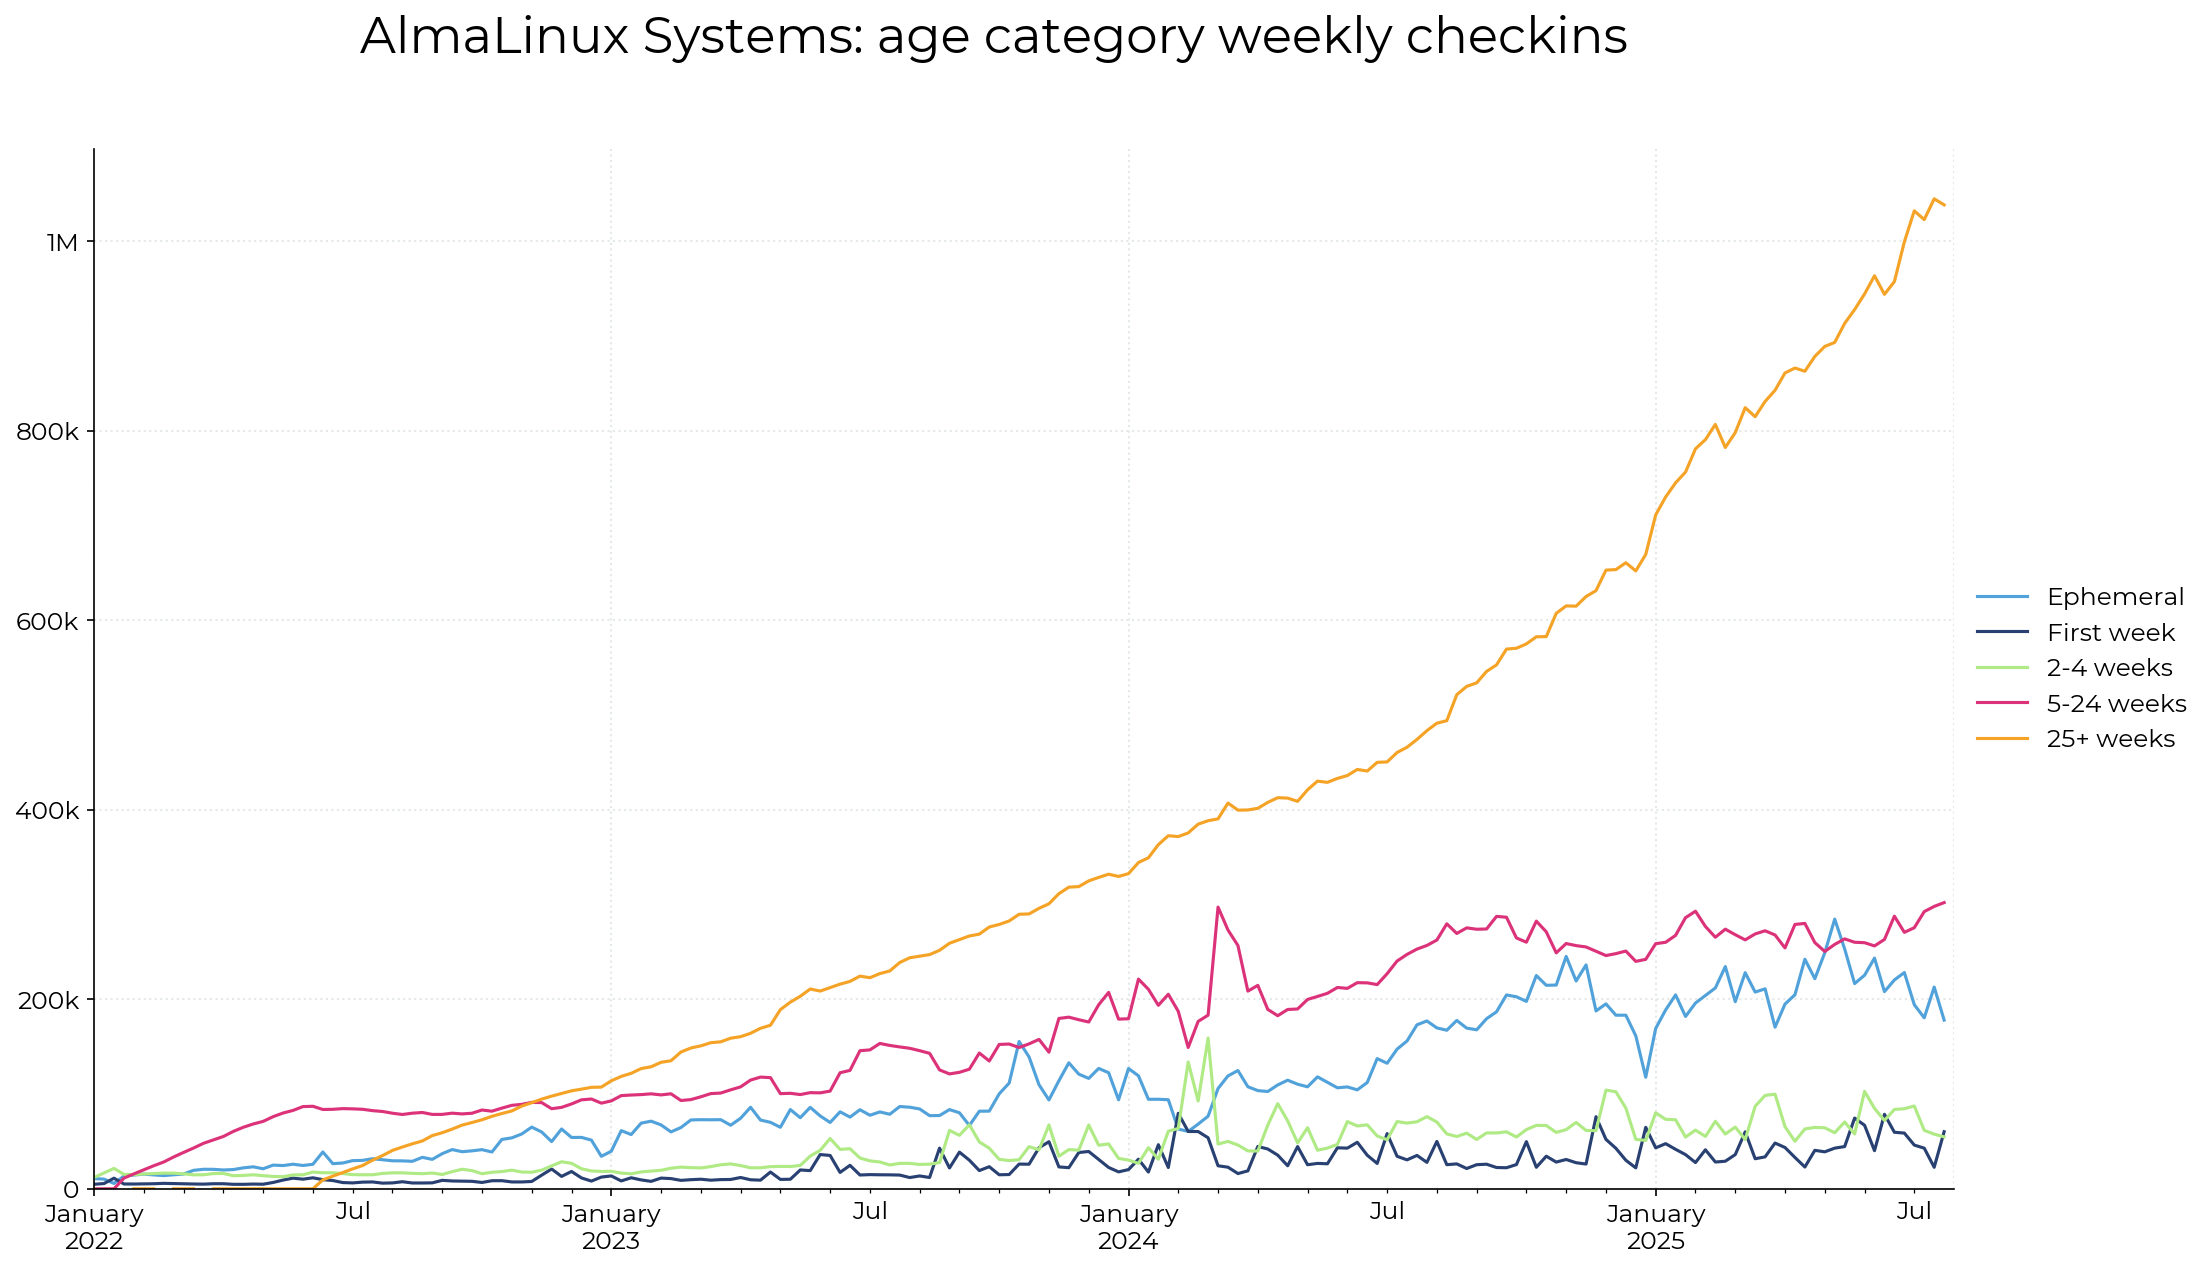This screenshot has width=2211, height=1268.
Task: Click the light blue Ephemeral legend line
Action: point(2003,597)
